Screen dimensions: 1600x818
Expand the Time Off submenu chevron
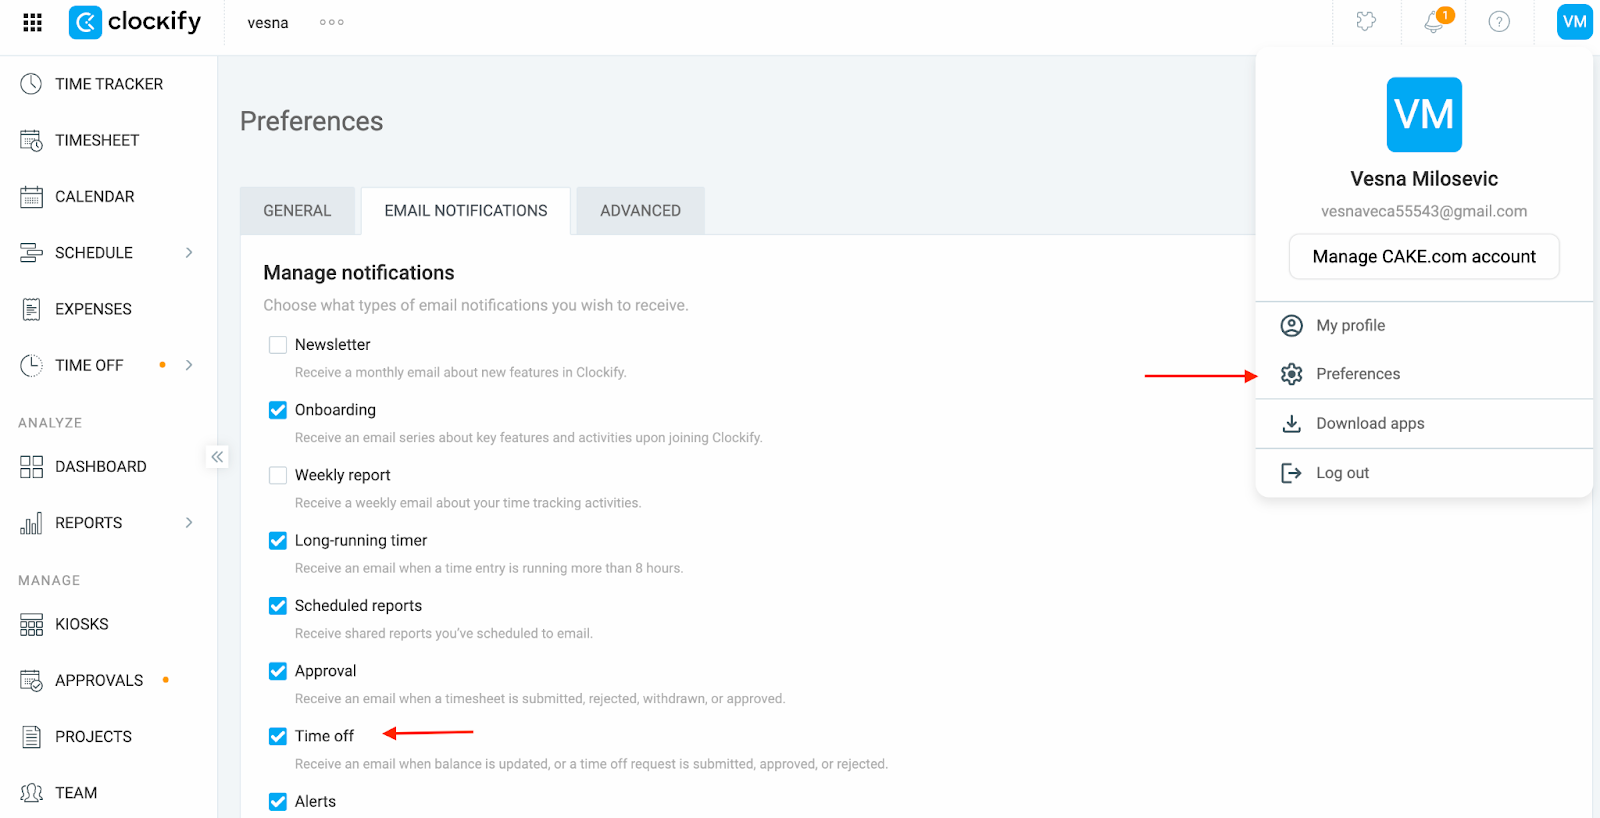point(189,365)
